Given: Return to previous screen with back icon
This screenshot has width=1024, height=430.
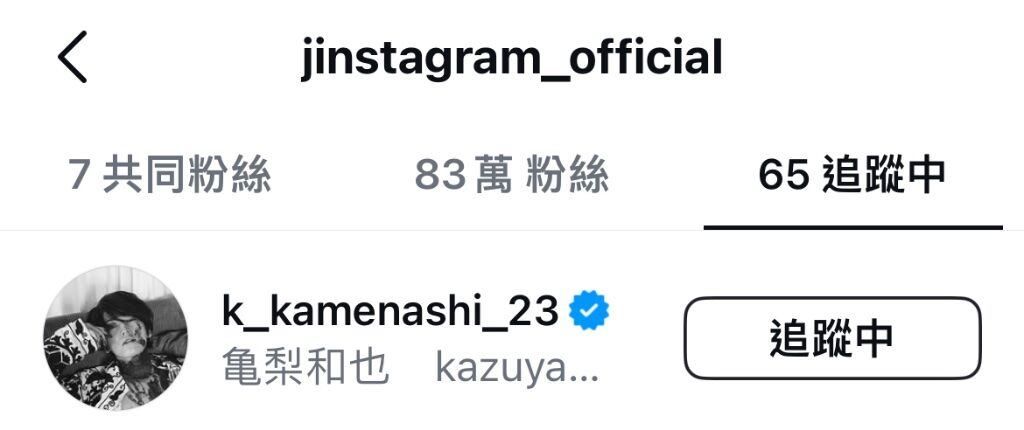Looking at the screenshot, I should coord(72,57).
